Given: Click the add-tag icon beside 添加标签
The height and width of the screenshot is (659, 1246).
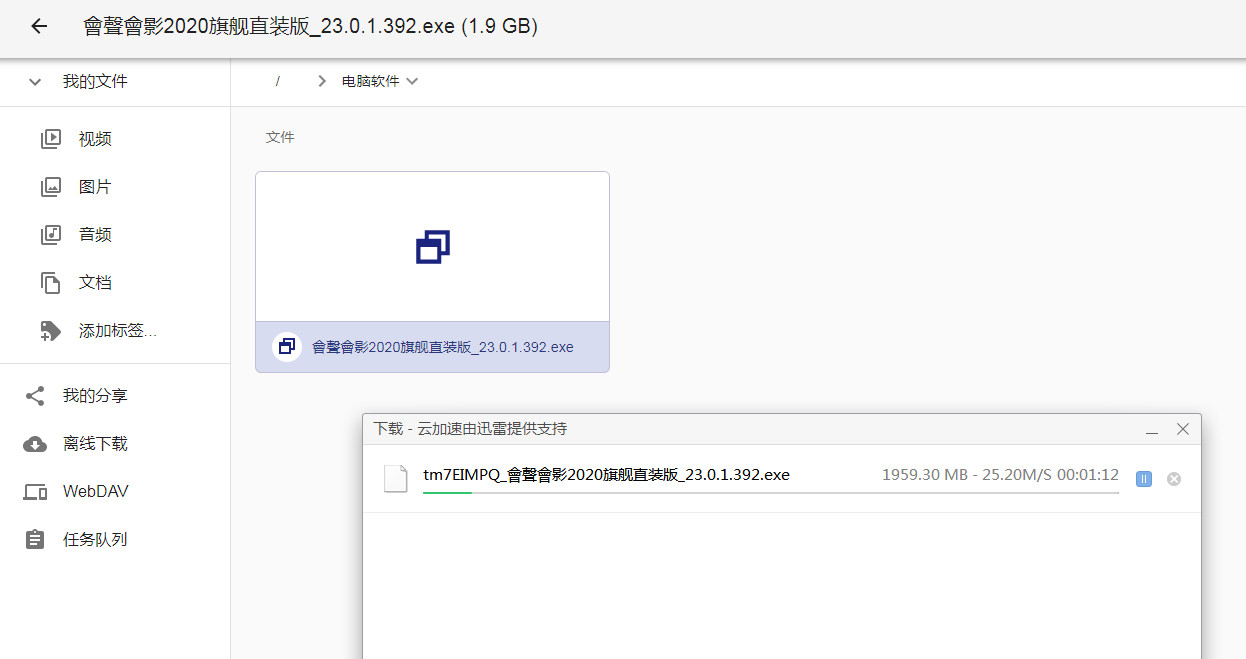Looking at the screenshot, I should [51, 331].
